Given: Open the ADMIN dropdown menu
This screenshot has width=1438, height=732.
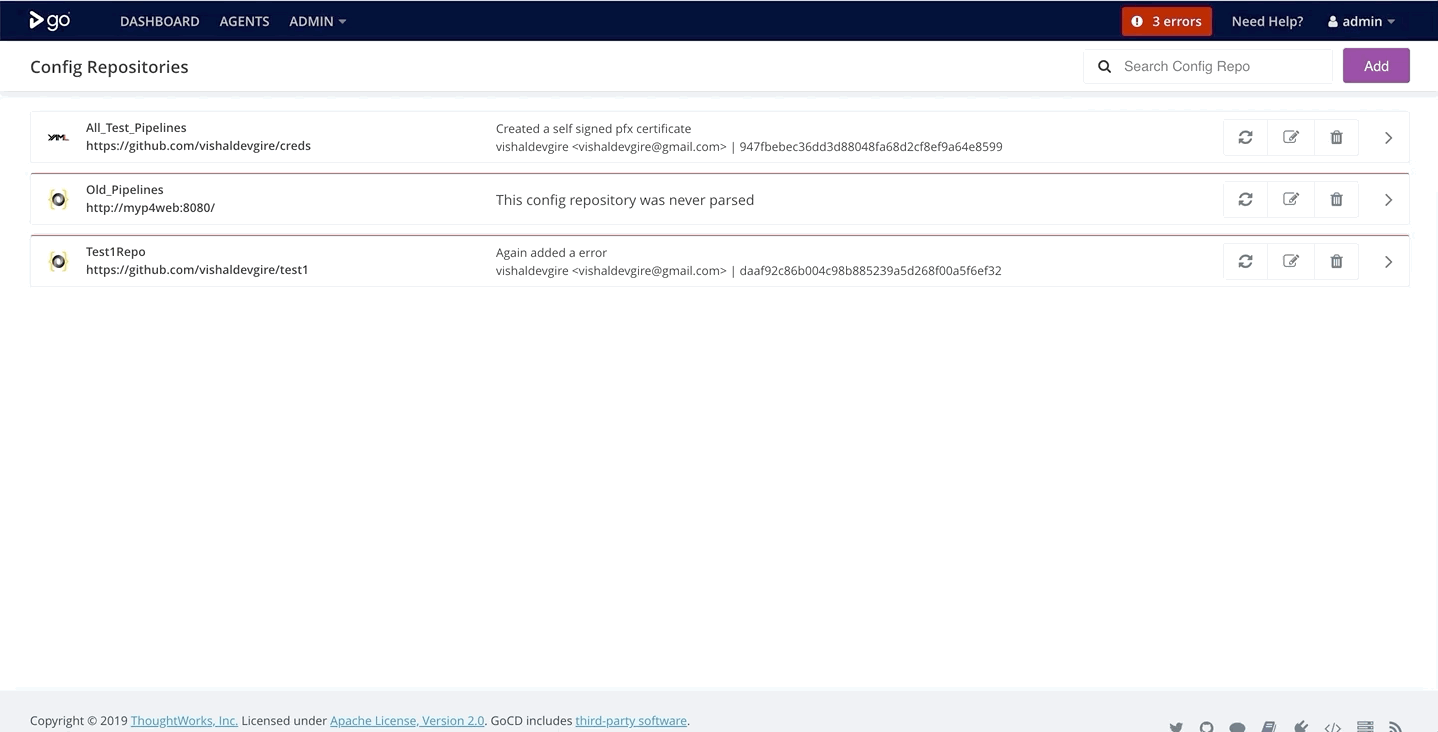Looking at the screenshot, I should (x=317, y=21).
